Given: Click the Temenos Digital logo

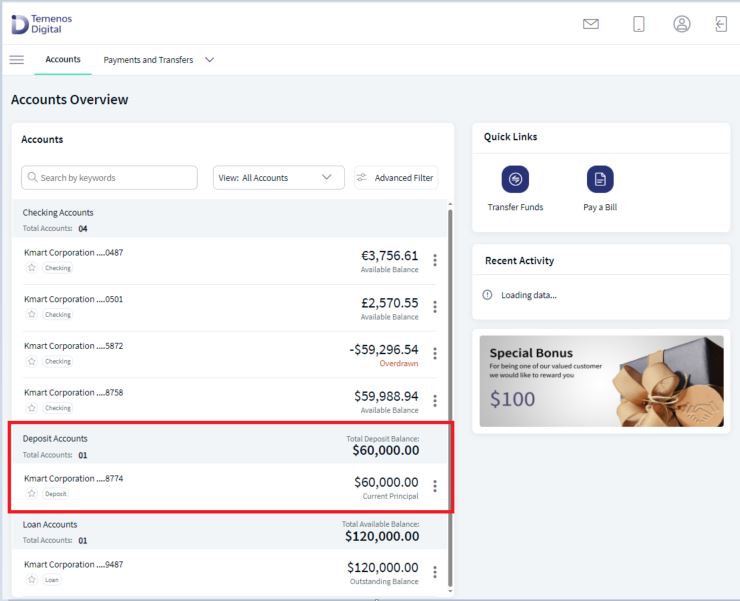Looking at the screenshot, I should pos(42,24).
